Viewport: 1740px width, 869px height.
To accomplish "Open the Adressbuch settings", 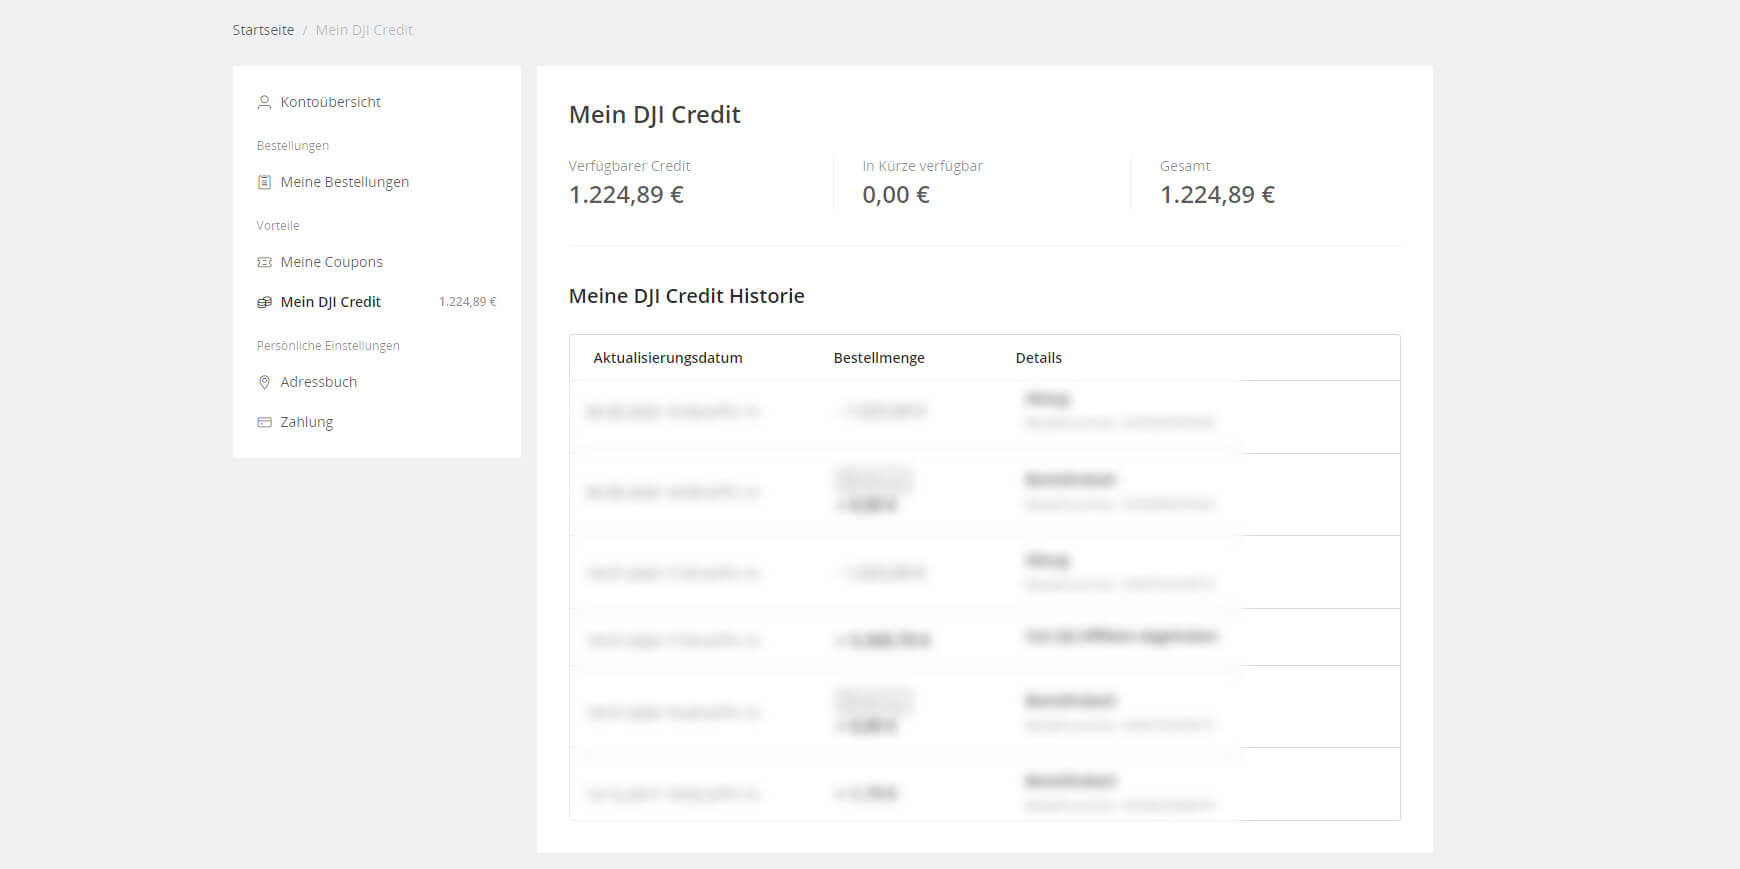I will (x=318, y=382).
